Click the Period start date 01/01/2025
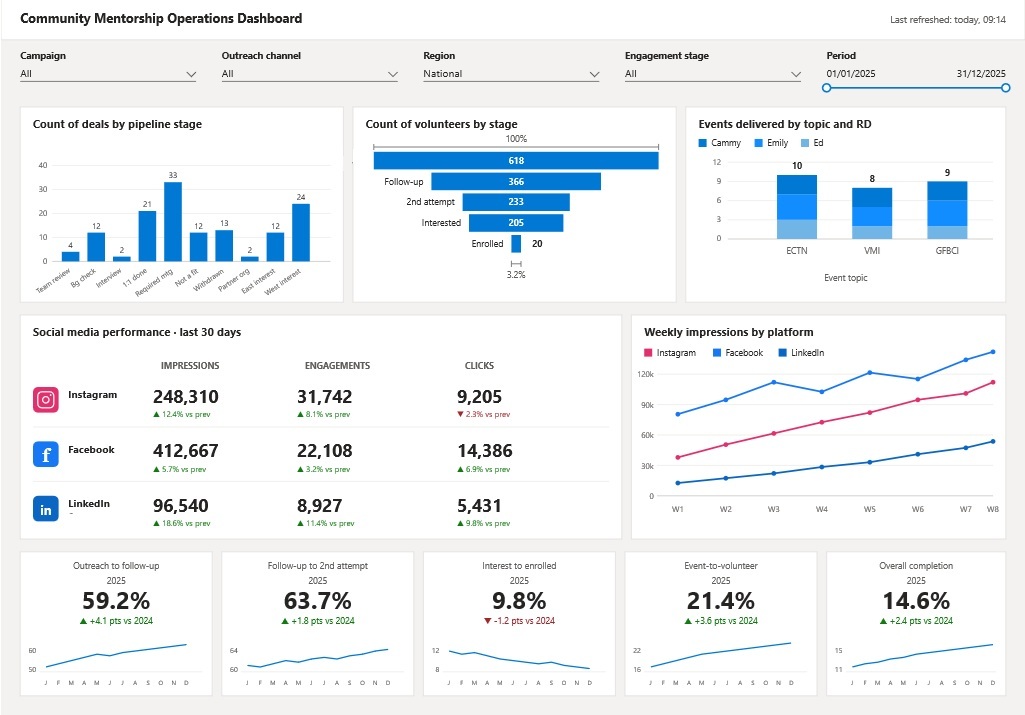The height and width of the screenshot is (715, 1025). click(850, 74)
